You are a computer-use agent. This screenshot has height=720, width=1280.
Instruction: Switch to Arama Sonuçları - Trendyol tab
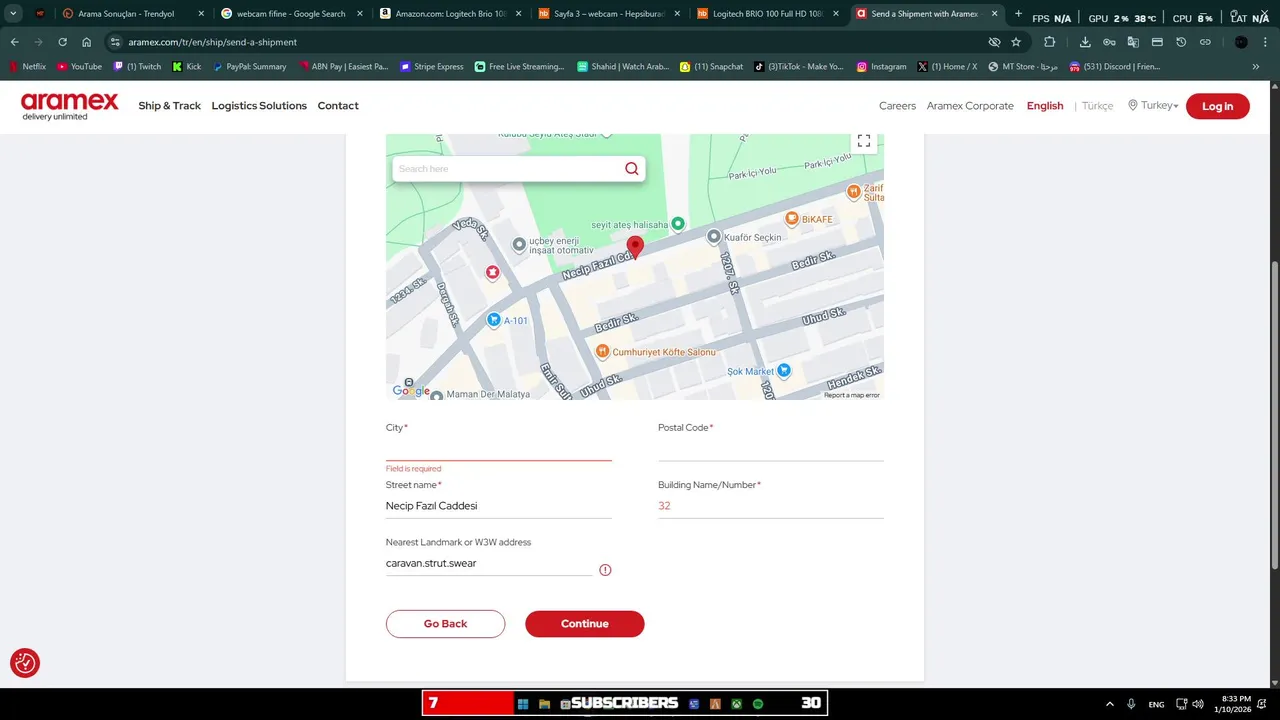133,14
